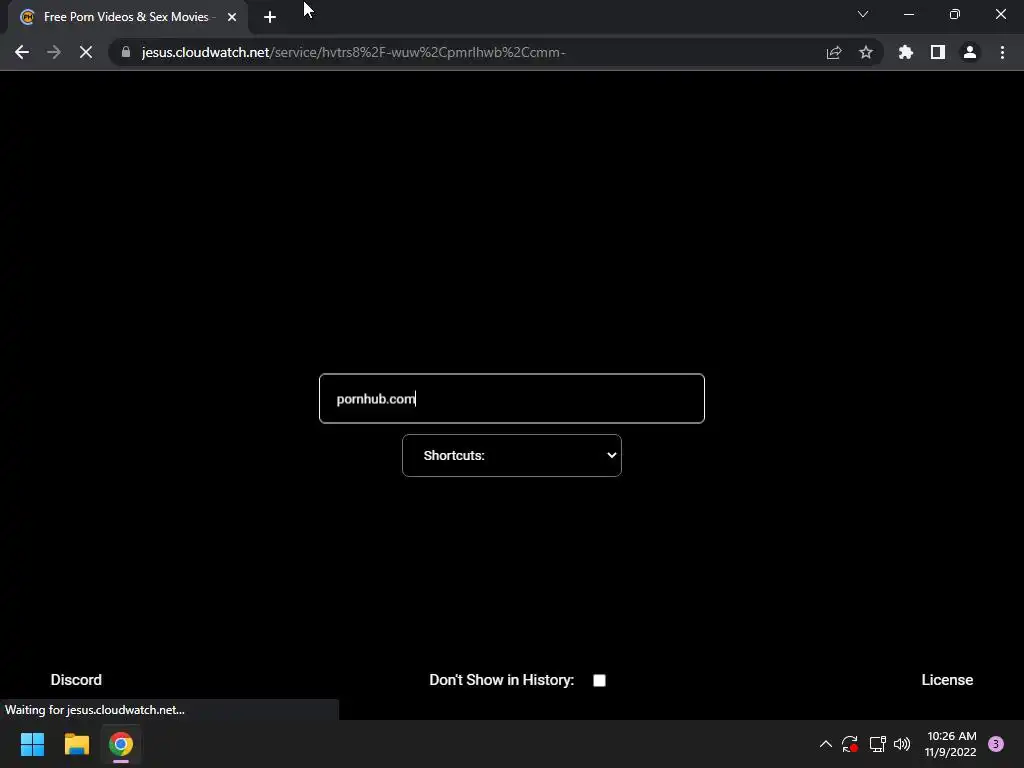This screenshot has height=768, width=1024.
Task: Open the Chrome three-dot menu
Action: coord(1002,52)
